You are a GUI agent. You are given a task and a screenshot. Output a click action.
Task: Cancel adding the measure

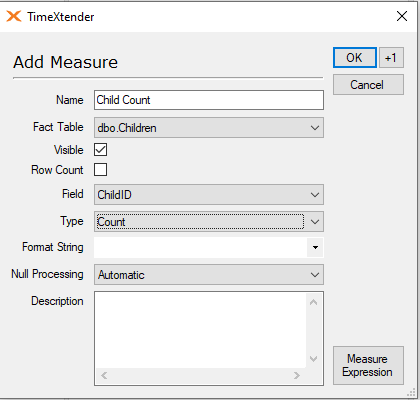(x=368, y=85)
